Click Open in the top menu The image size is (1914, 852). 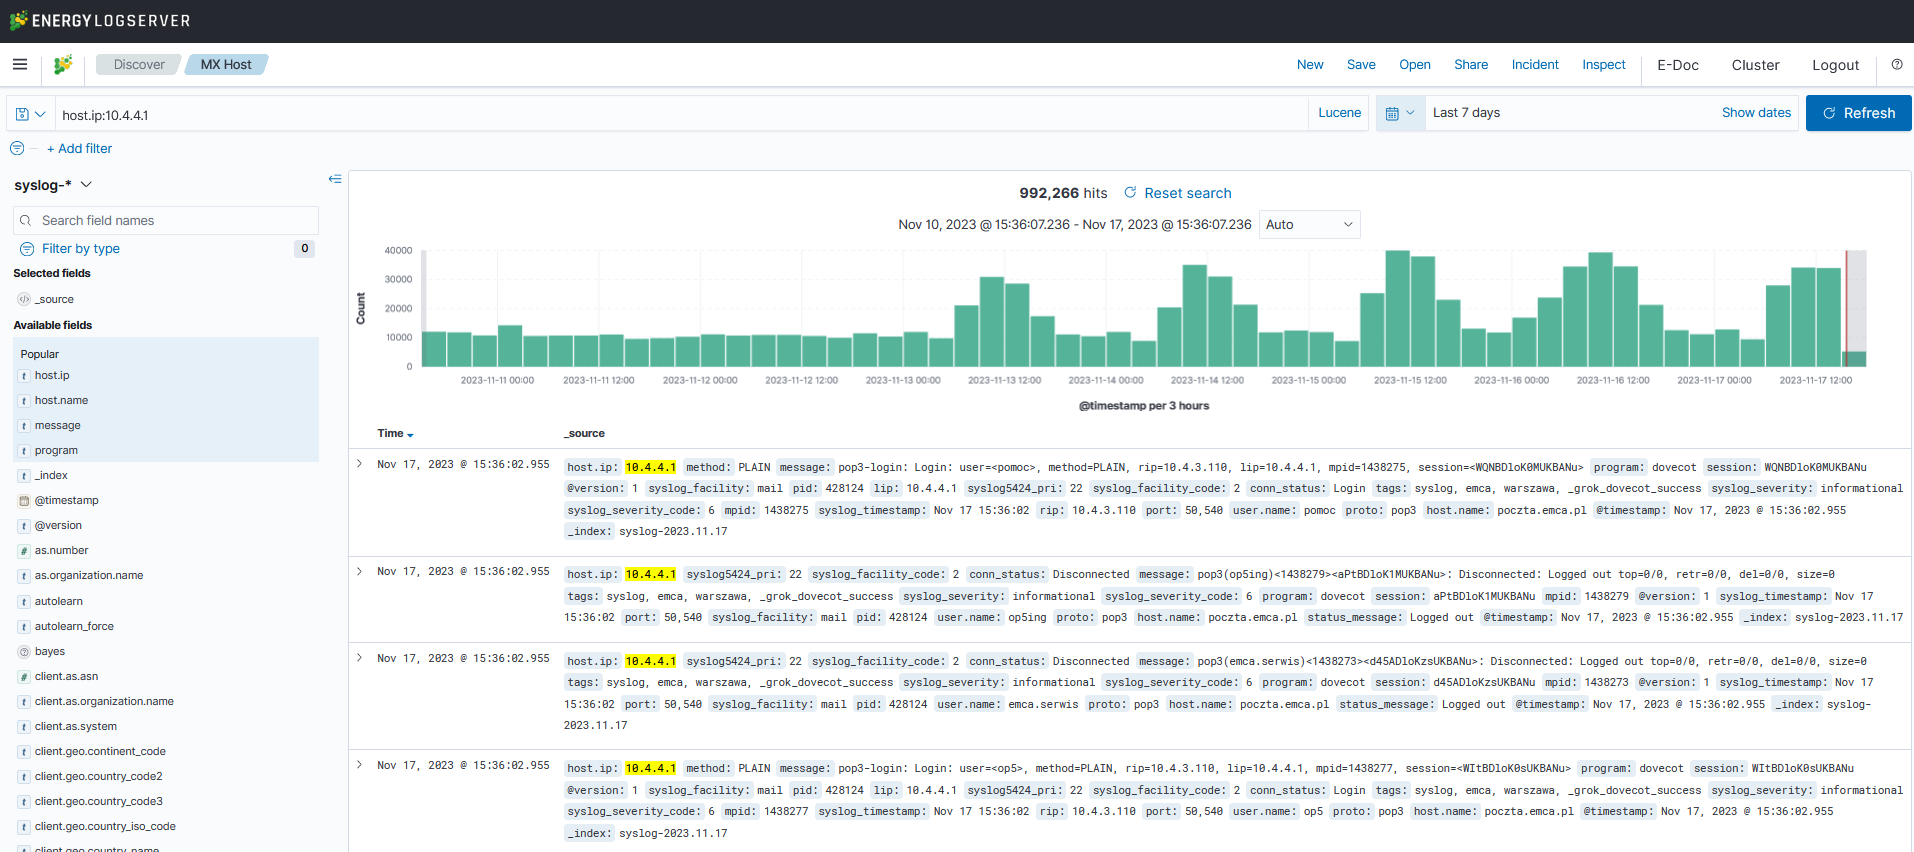click(x=1415, y=65)
